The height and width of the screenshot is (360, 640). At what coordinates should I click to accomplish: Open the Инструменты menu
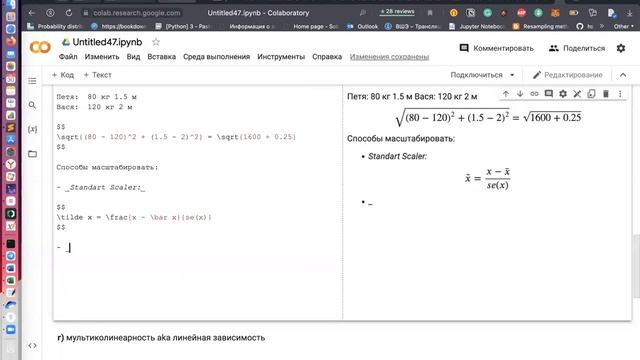281,57
